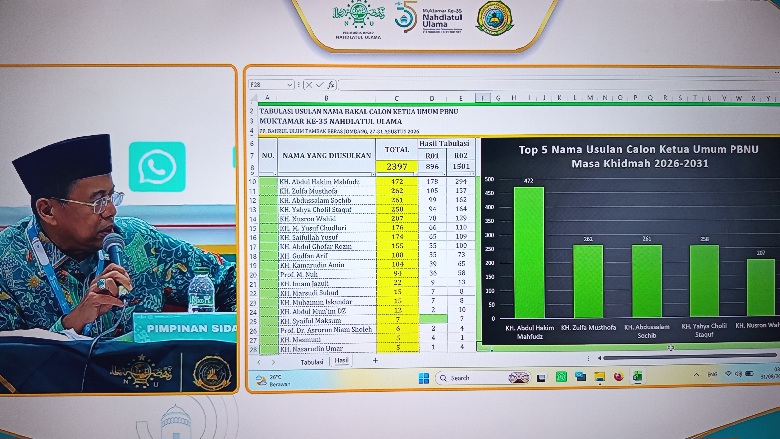Click the horizontal scrollbar thumb
Viewport: 780px width, 439px height.
click(689, 357)
